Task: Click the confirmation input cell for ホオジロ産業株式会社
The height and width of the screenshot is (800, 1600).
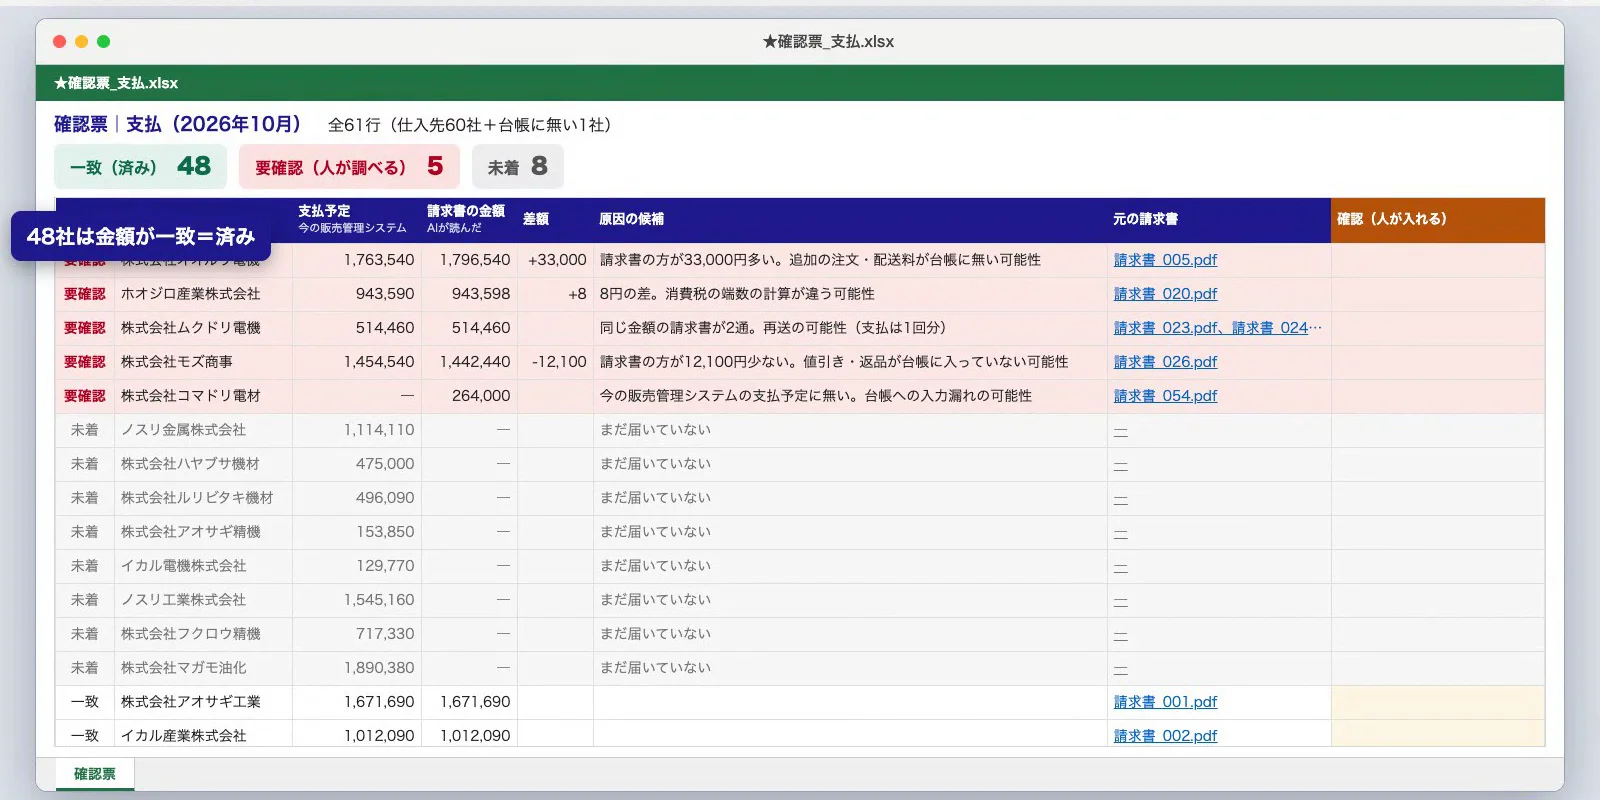Action: [1438, 294]
